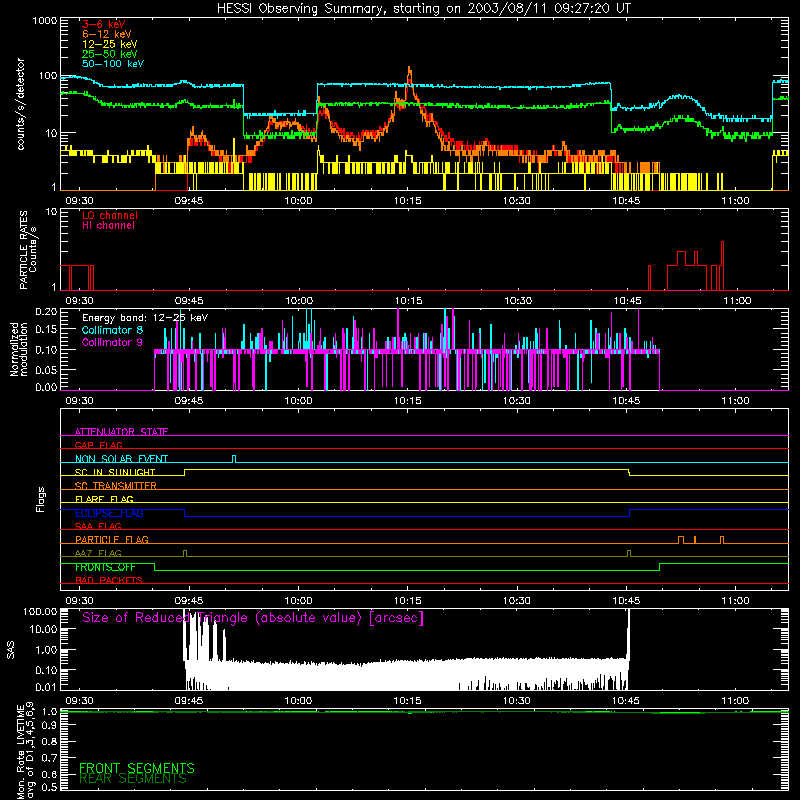Click the FRONT SEGMENTS legend label
800x800 pixels.
[137, 768]
